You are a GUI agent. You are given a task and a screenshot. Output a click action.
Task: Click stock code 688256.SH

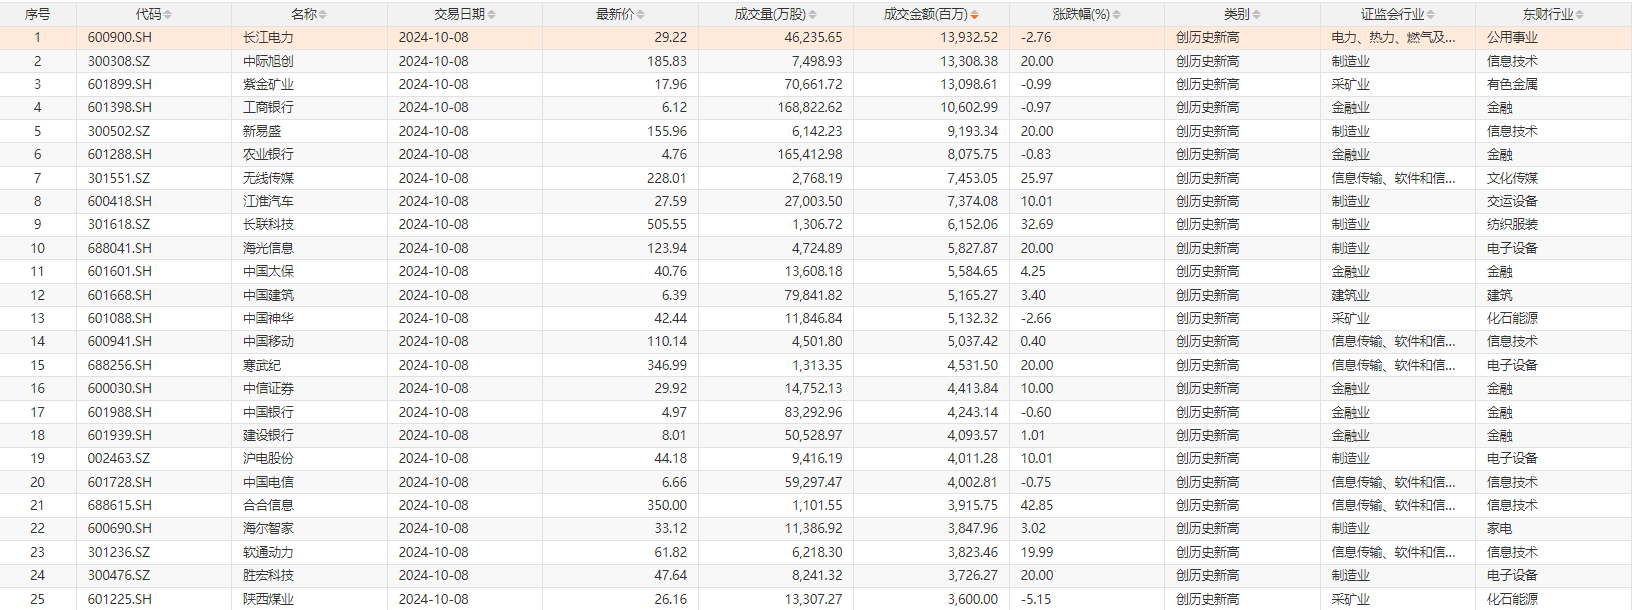point(120,365)
